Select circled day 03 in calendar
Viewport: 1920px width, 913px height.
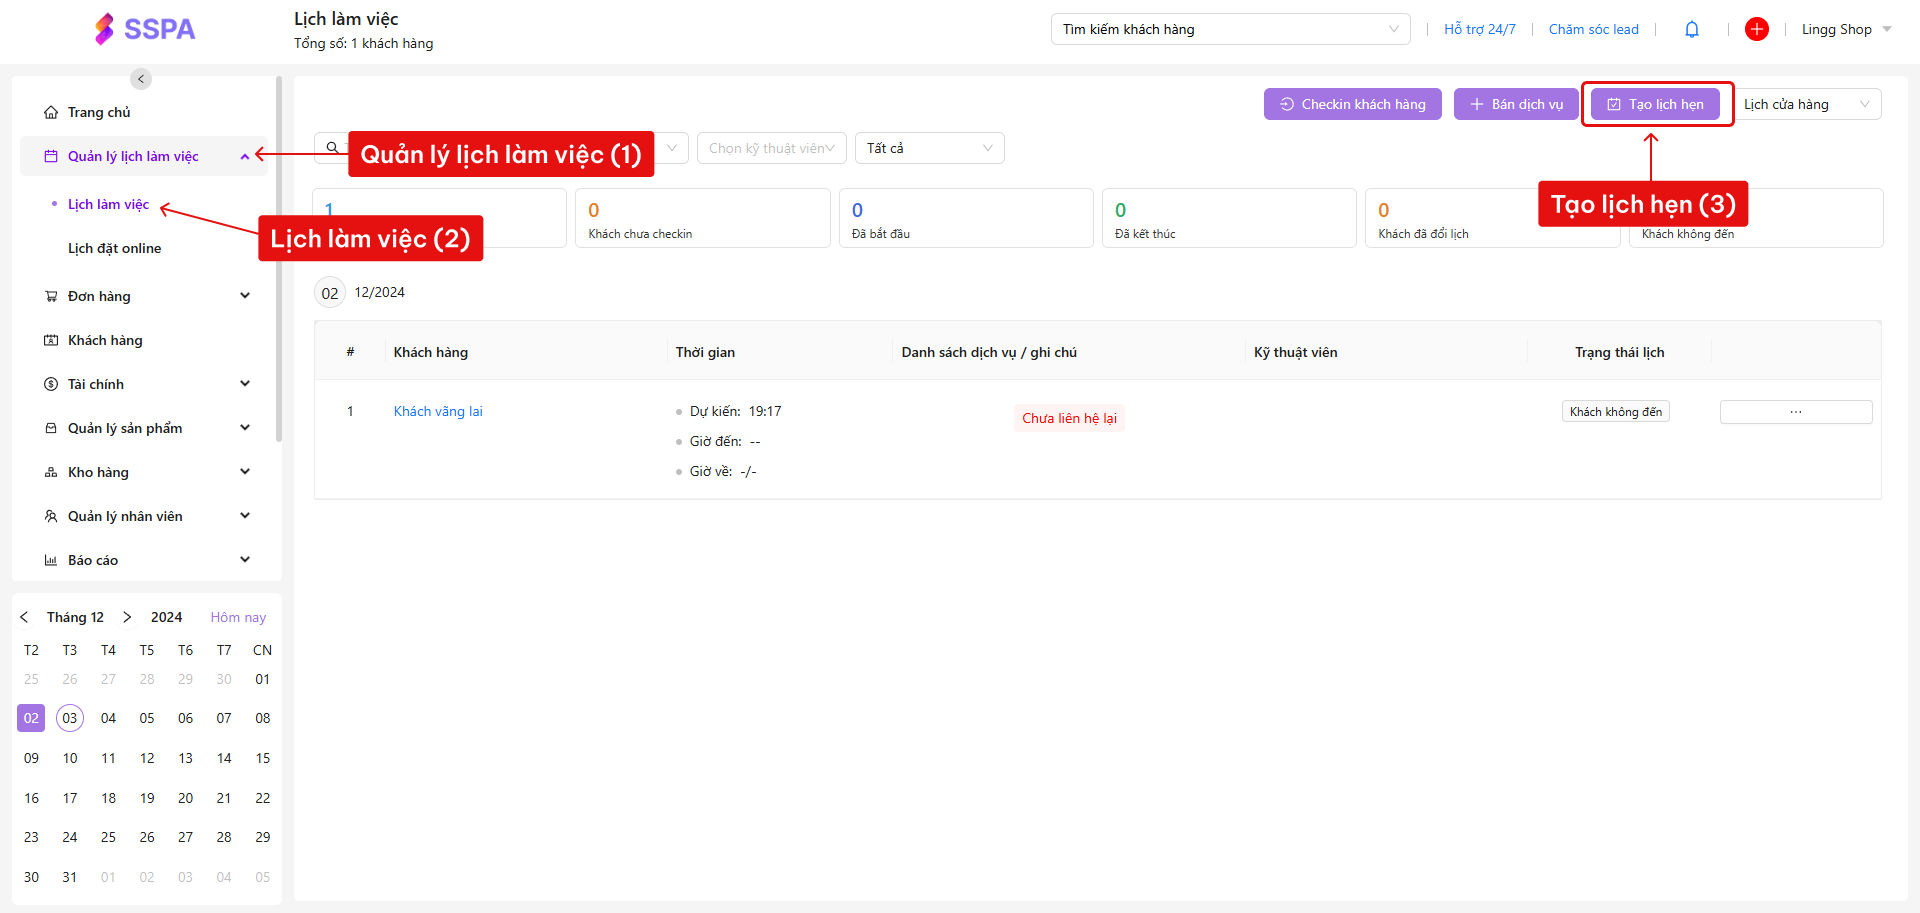(x=70, y=718)
